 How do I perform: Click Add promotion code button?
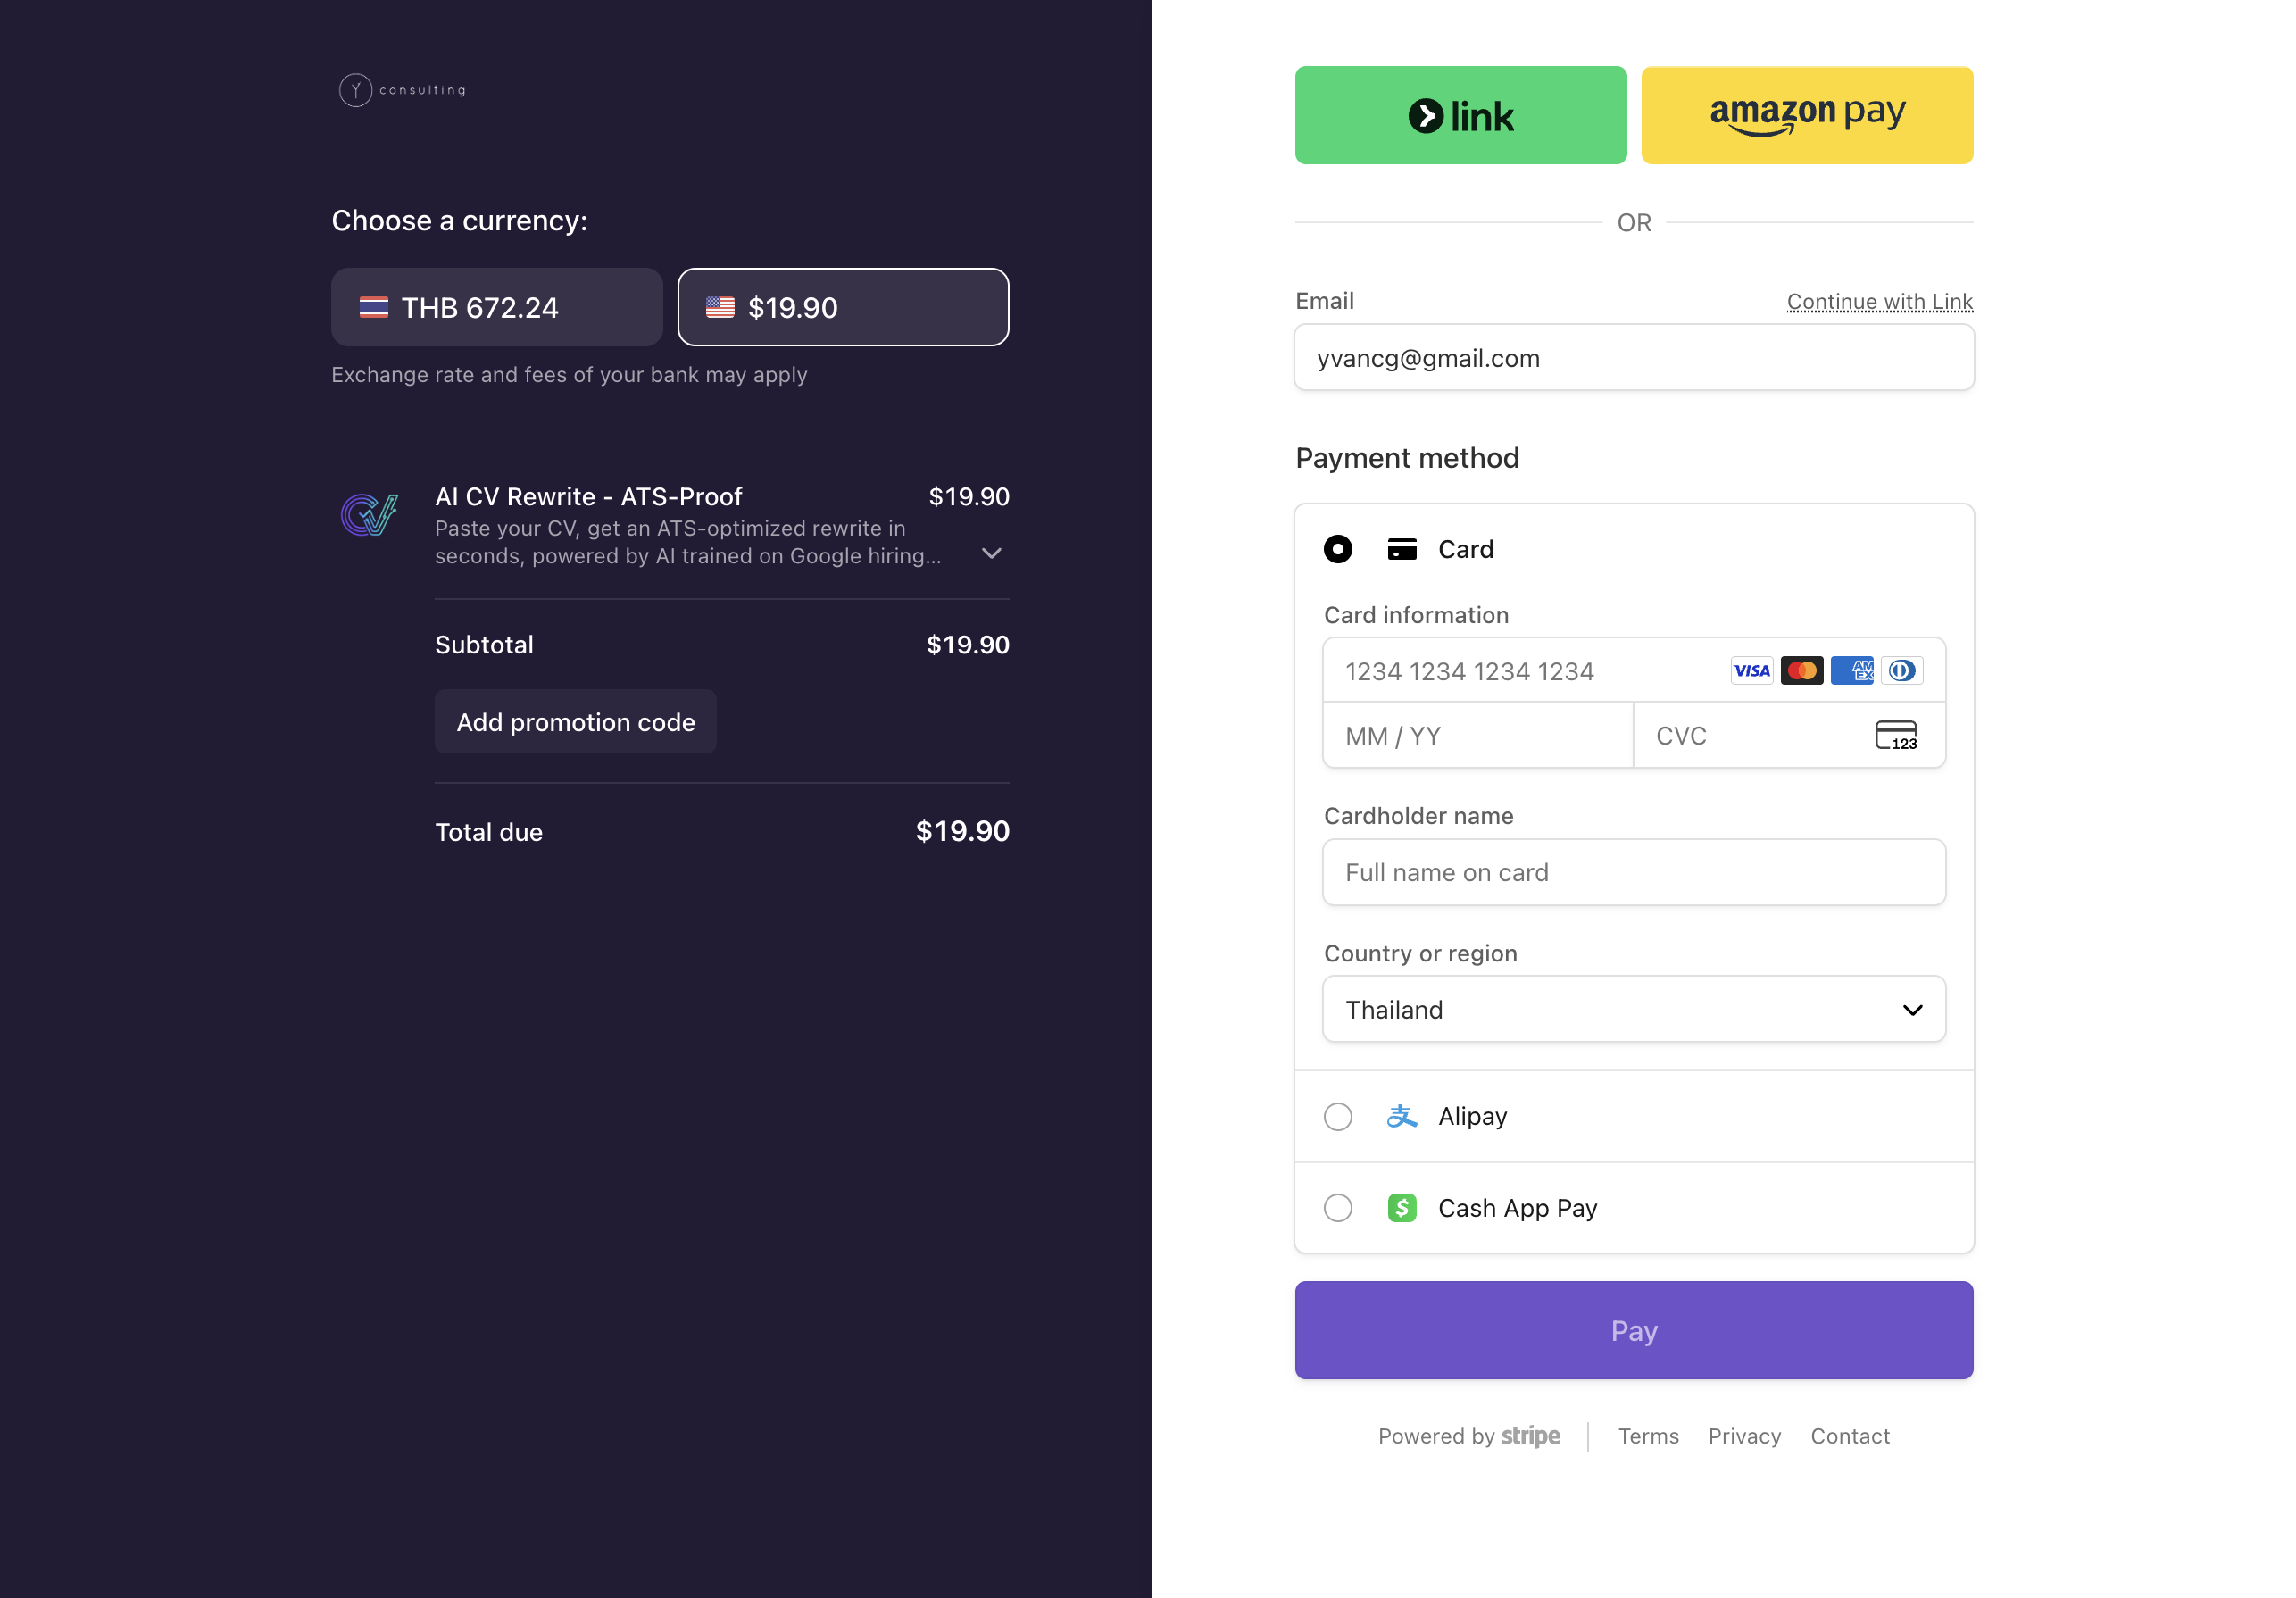click(575, 722)
